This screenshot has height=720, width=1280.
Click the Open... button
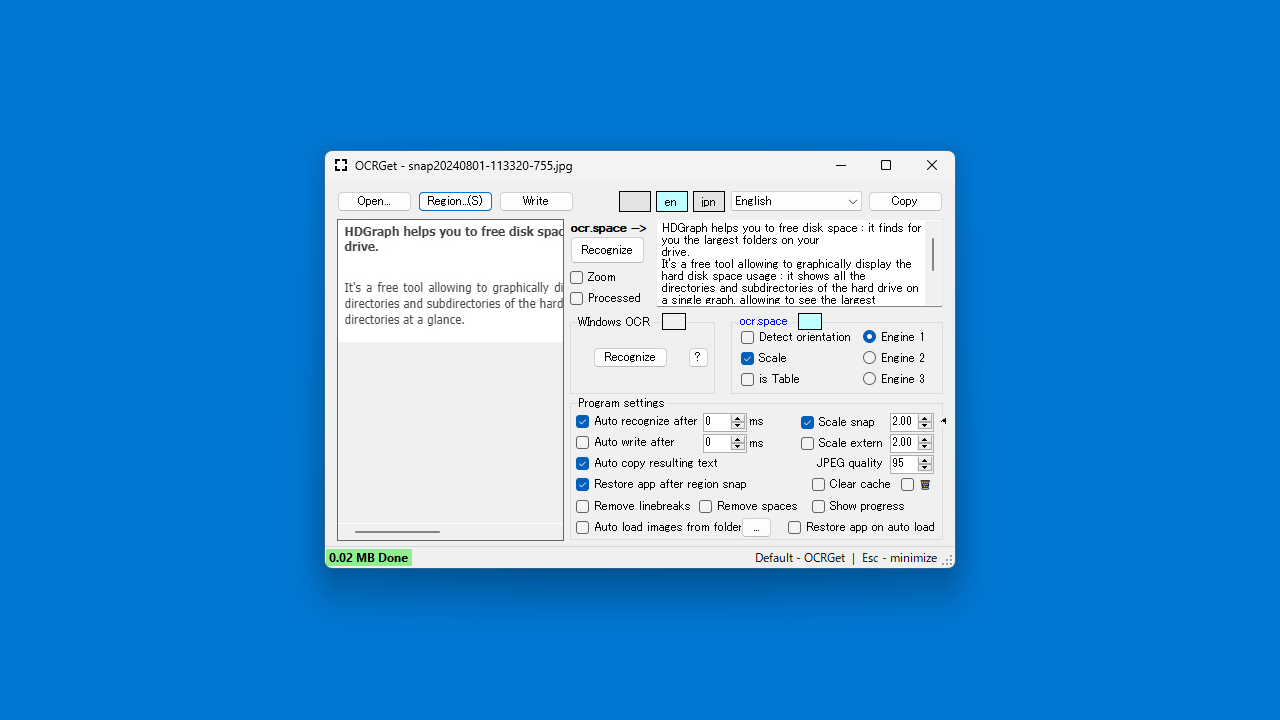pyautogui.click(x=374, y=201)
